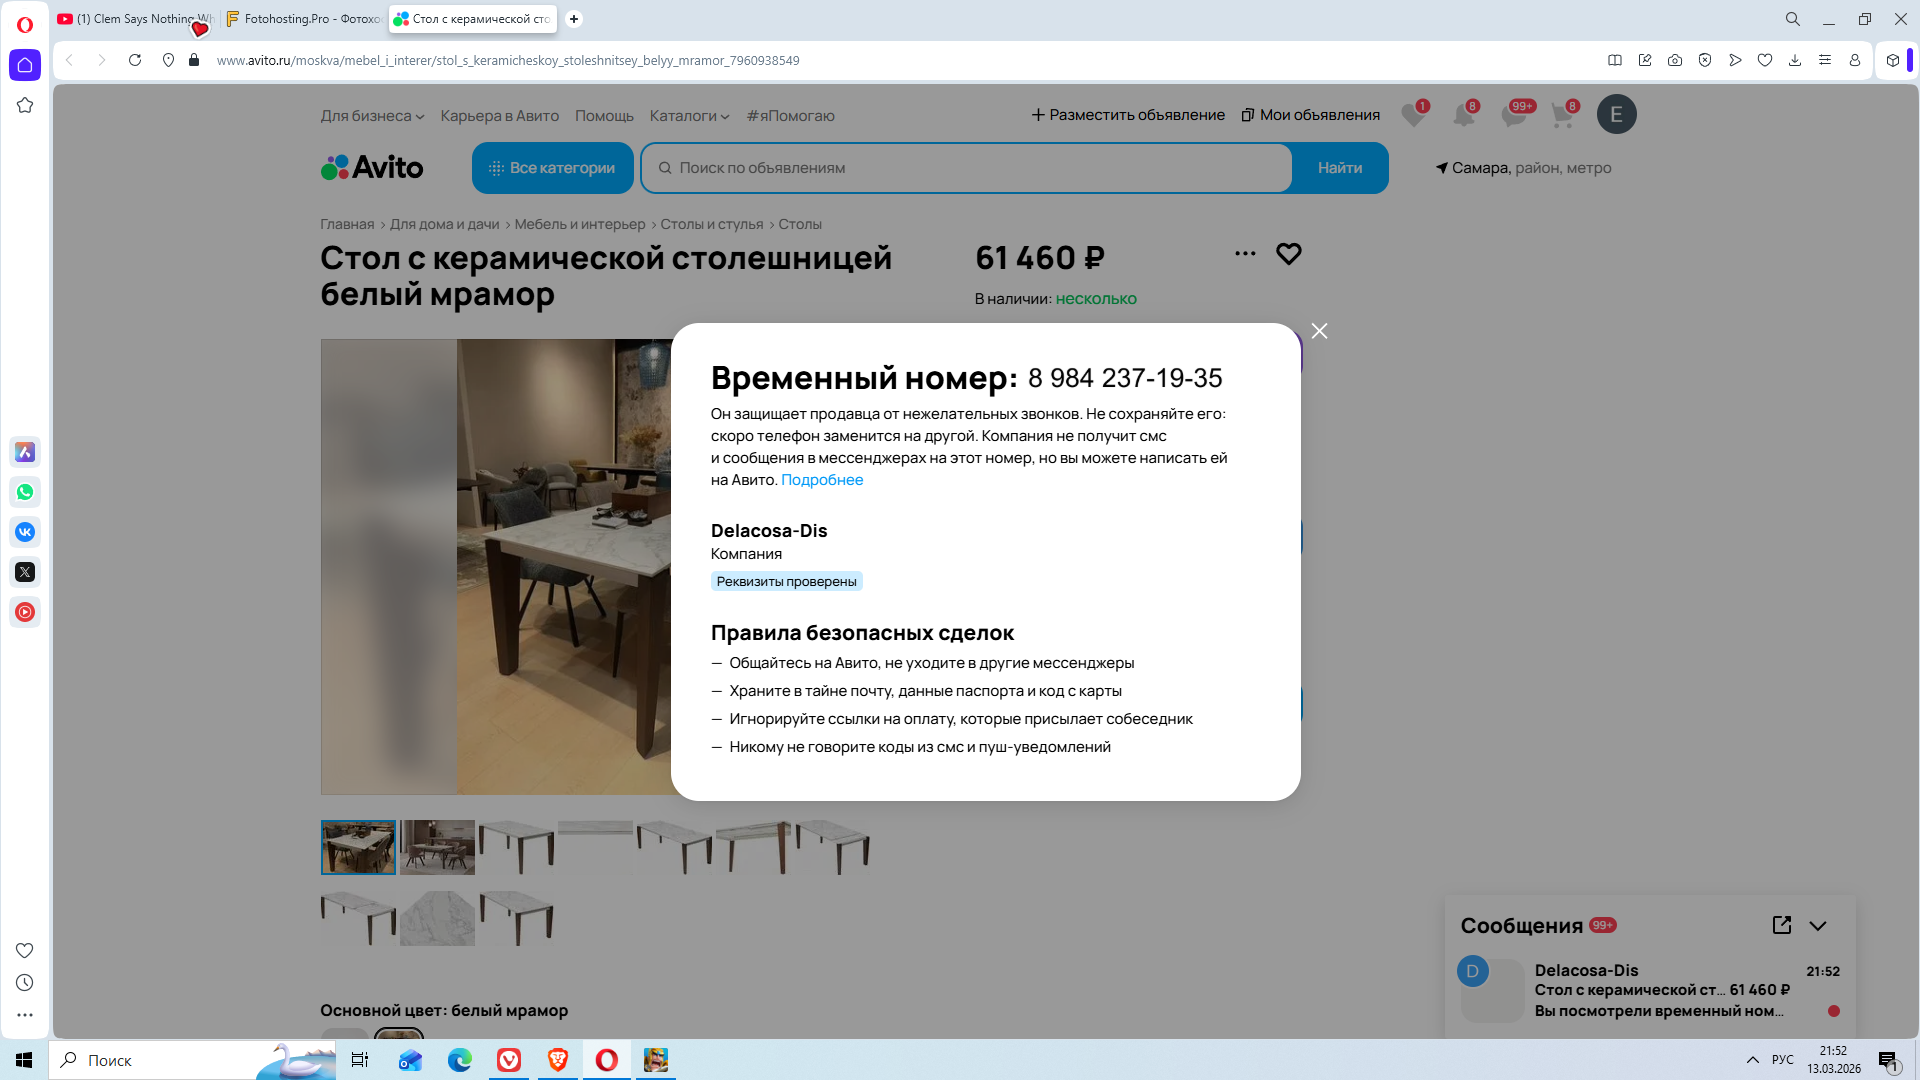
Task: Switch to the Fotohosting.Pro tab
Action: point(304,19)
